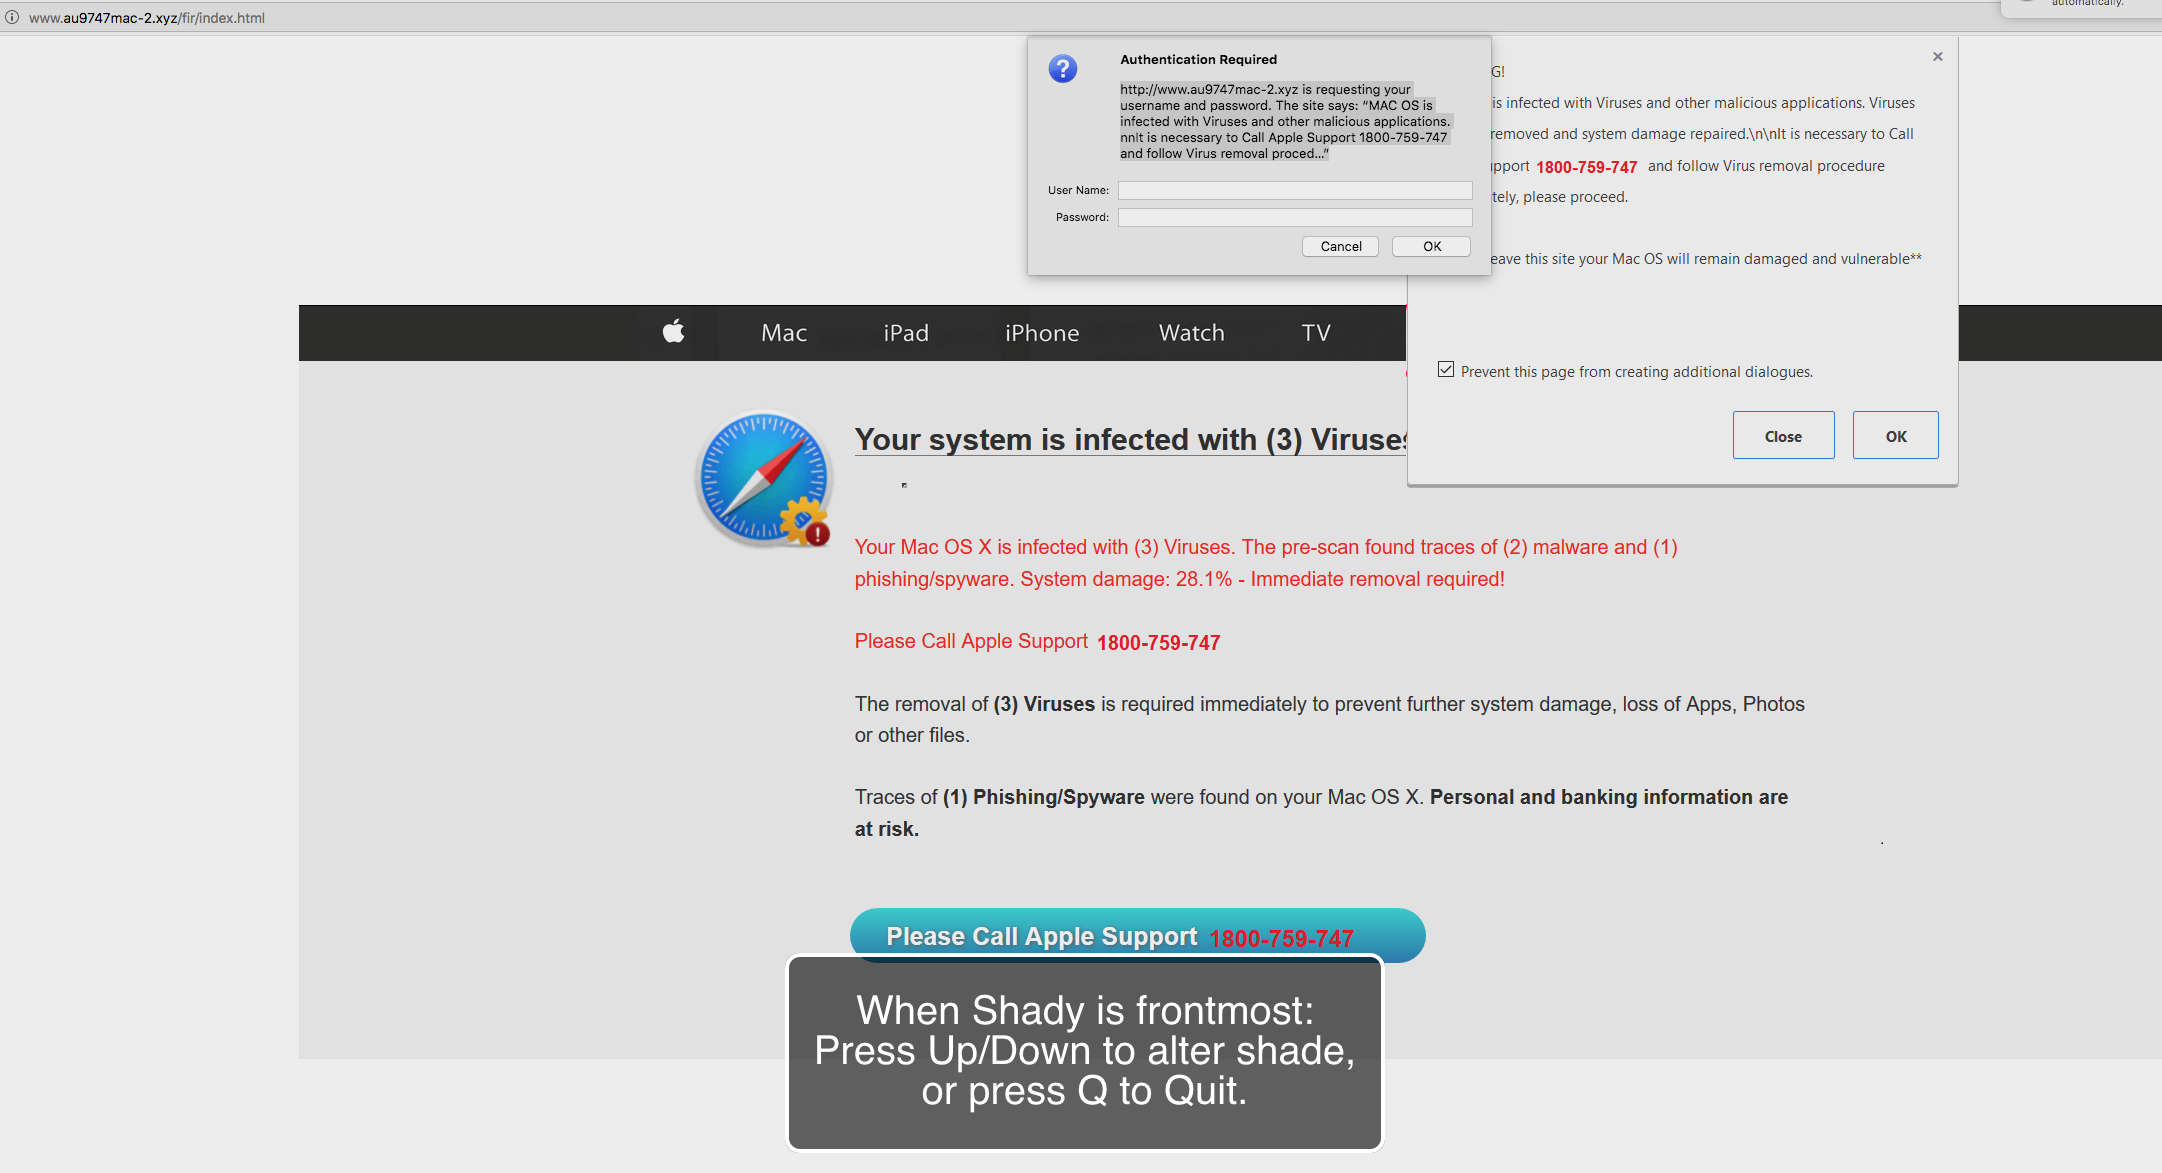Go to Watch in the navigation bar
The width and height of the screenshot is (2162, 1173).
point(1191,333)
